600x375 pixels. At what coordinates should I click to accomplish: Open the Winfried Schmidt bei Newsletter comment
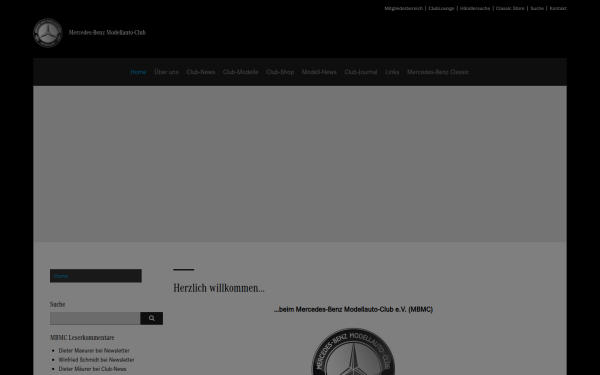coord(96,360)
